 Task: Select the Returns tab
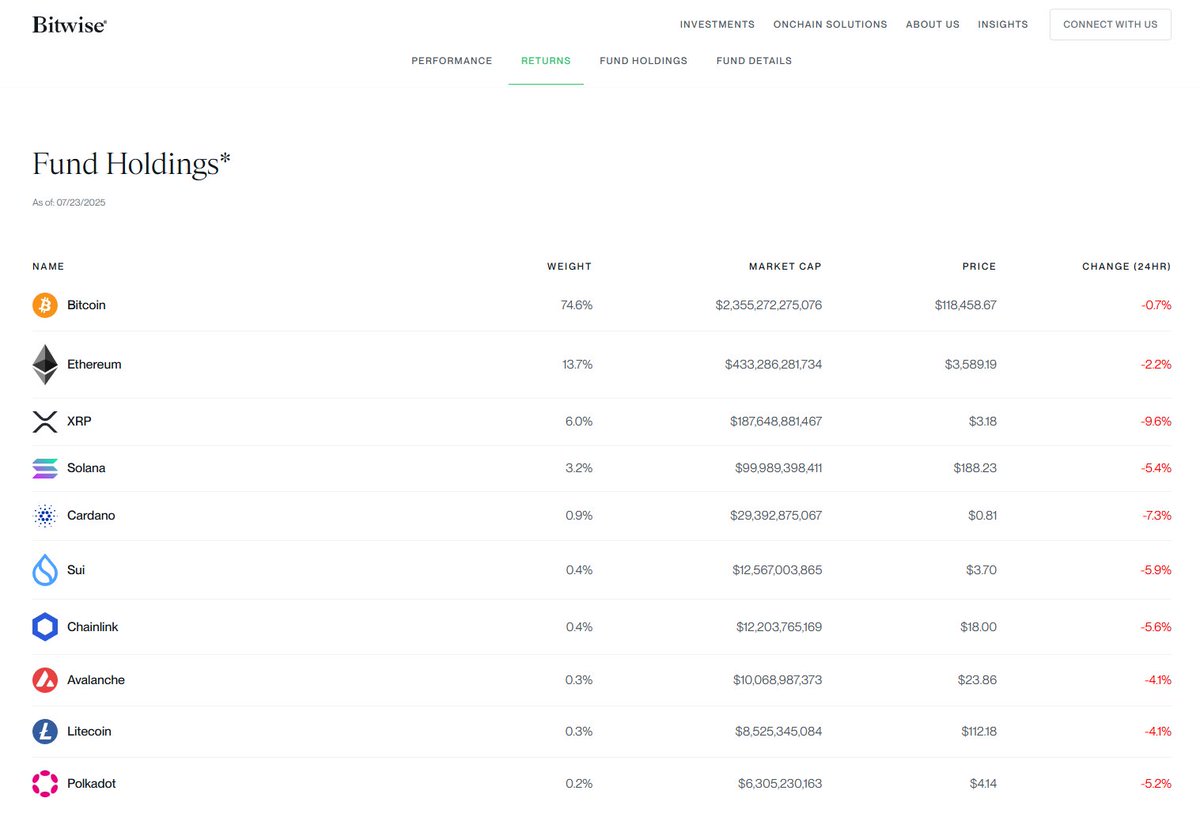(x=546, y=61)
